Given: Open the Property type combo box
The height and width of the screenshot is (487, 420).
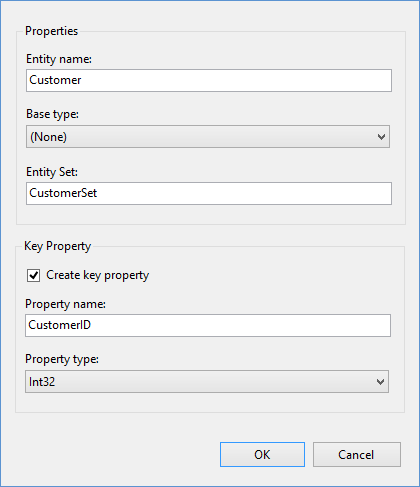Looking at the screenshot, I should (x=207, y=381).
